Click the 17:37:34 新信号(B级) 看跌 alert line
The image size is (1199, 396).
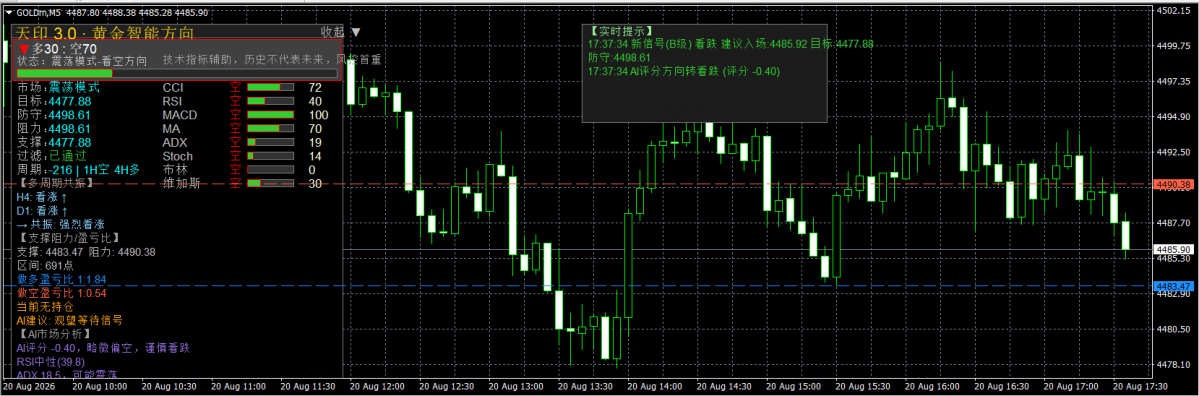tap(730, 44)
